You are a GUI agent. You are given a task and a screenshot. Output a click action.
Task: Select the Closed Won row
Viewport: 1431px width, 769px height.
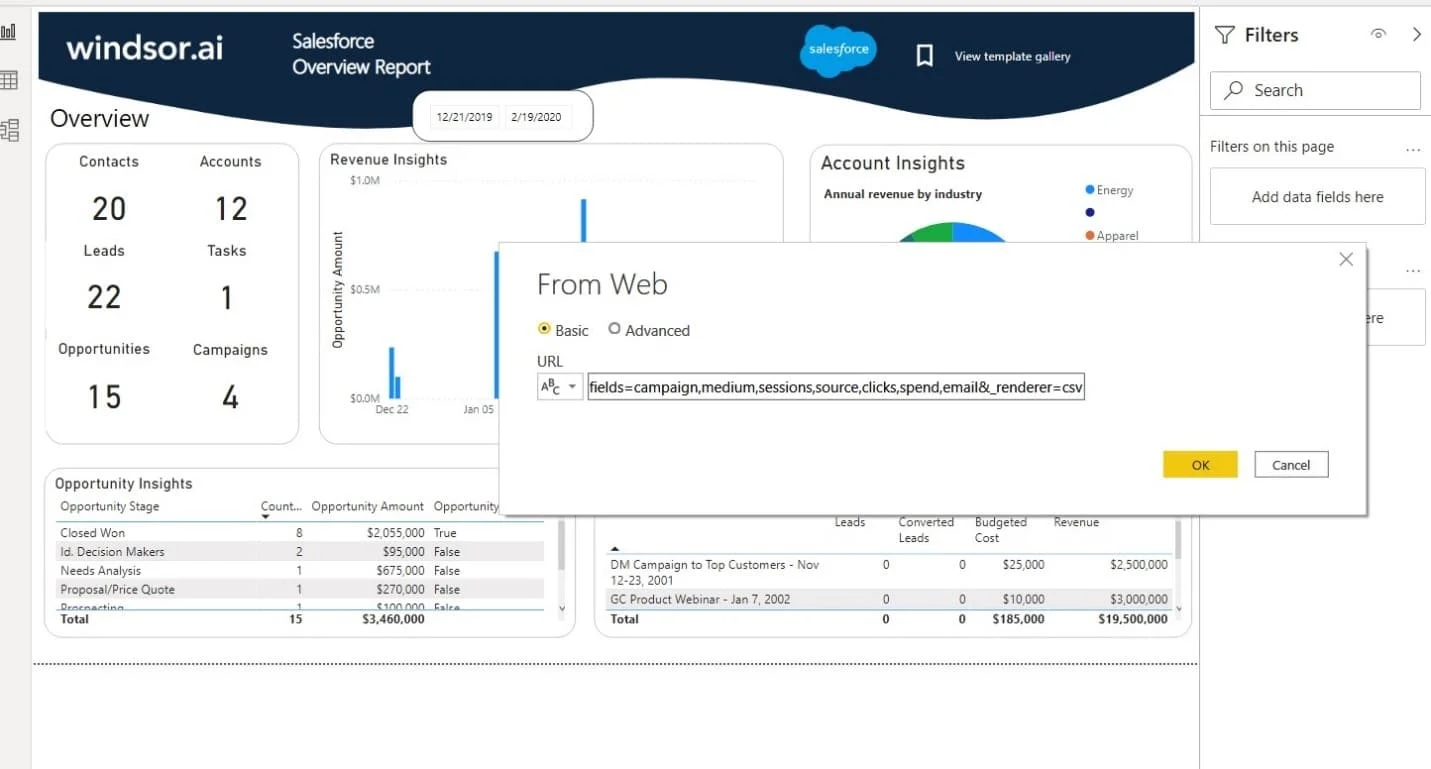pyautogui.click(x=301, y=533)
